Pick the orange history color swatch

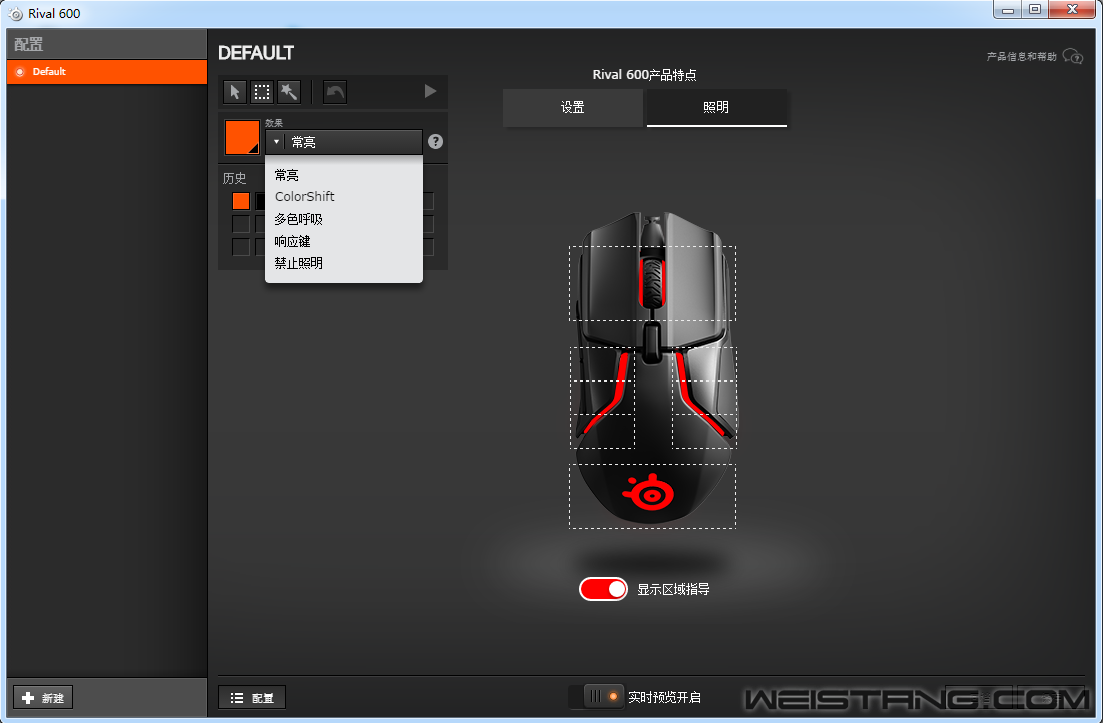241,201
